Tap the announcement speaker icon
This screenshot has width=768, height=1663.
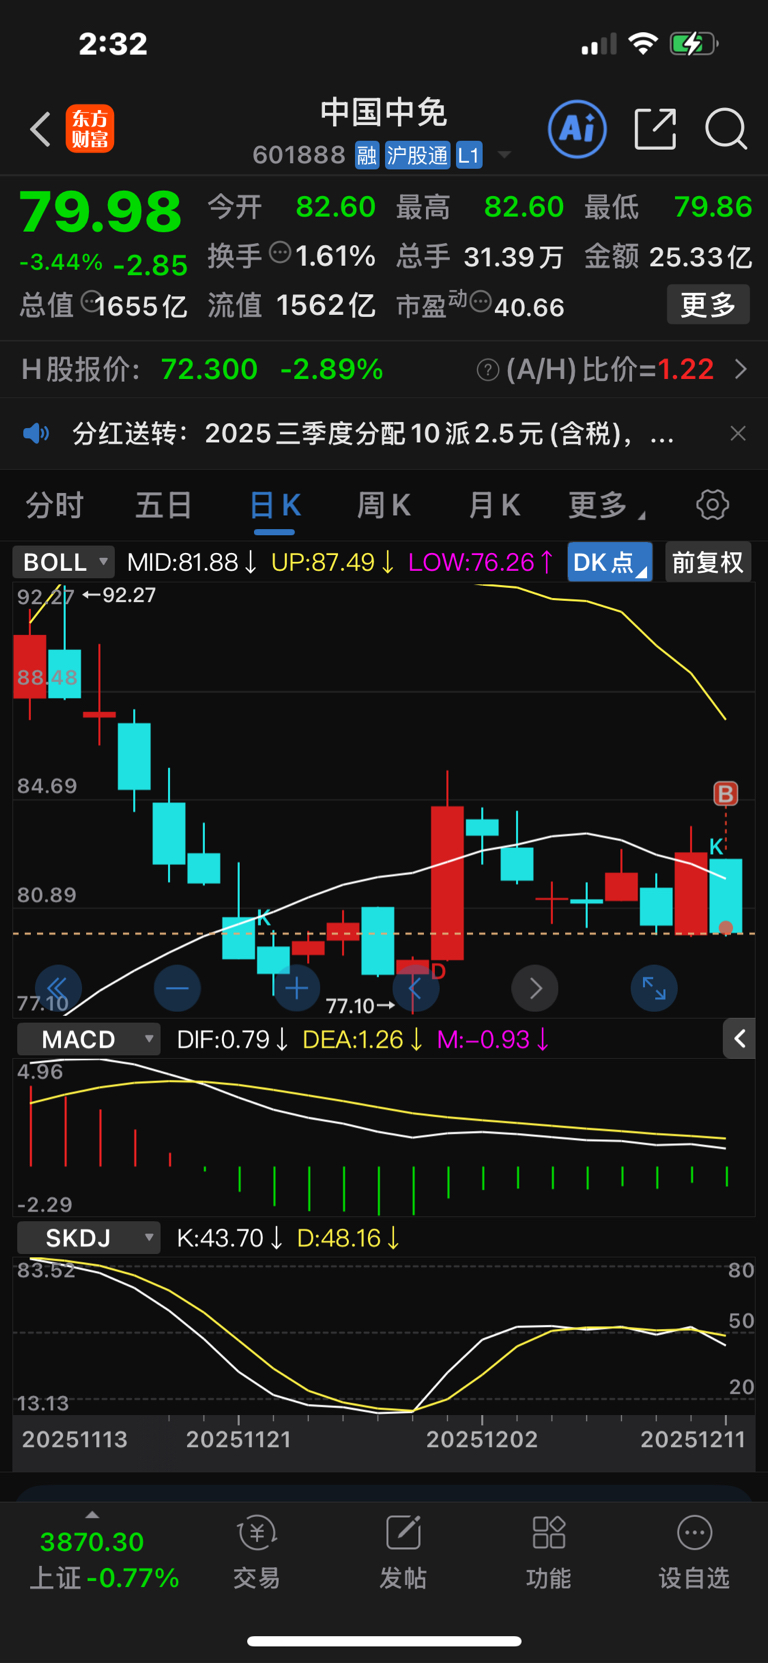[x=36, y=433]
